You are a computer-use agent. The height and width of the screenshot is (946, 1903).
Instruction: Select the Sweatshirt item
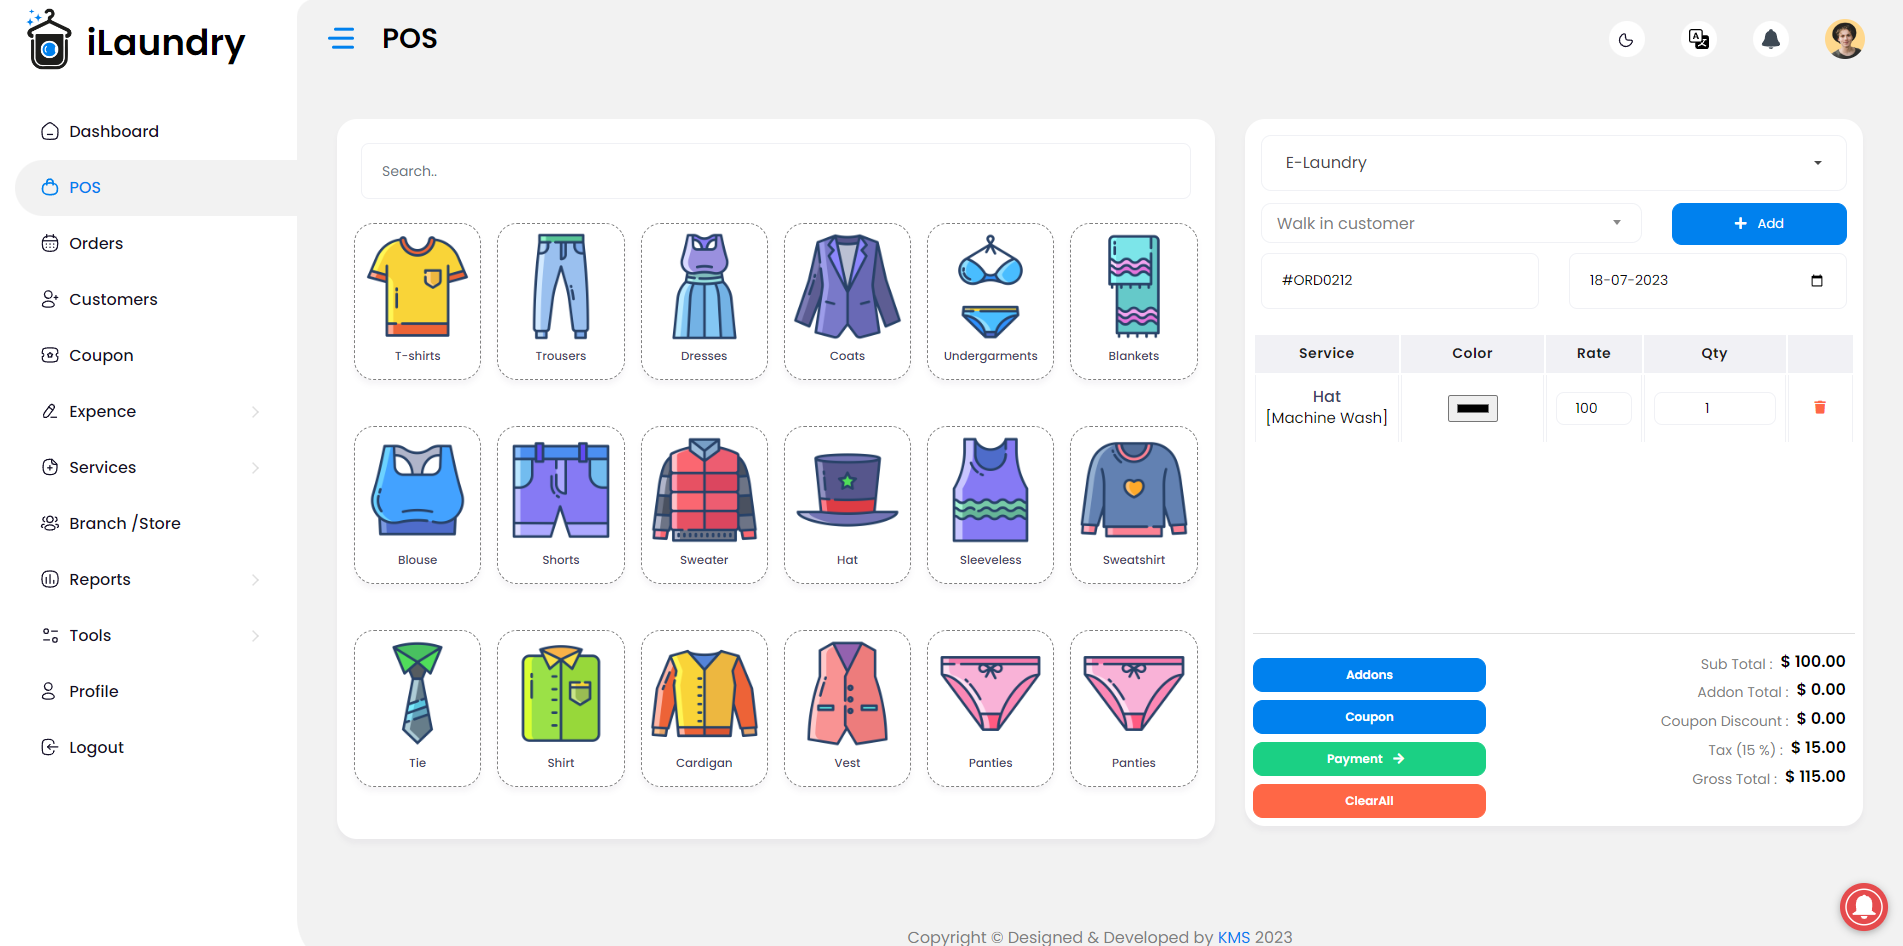(x=1134, y=505)
